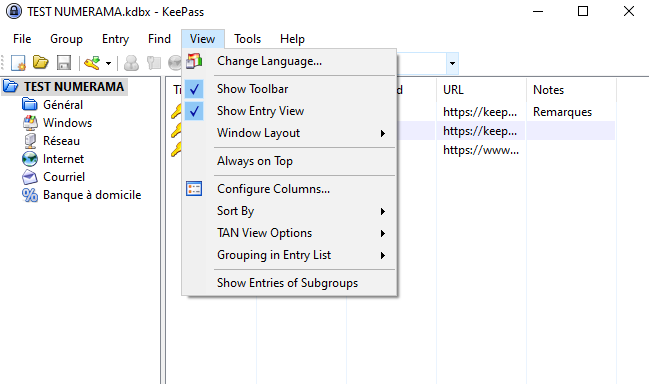Click the Courriel group envelope icon

pos(29,177)
